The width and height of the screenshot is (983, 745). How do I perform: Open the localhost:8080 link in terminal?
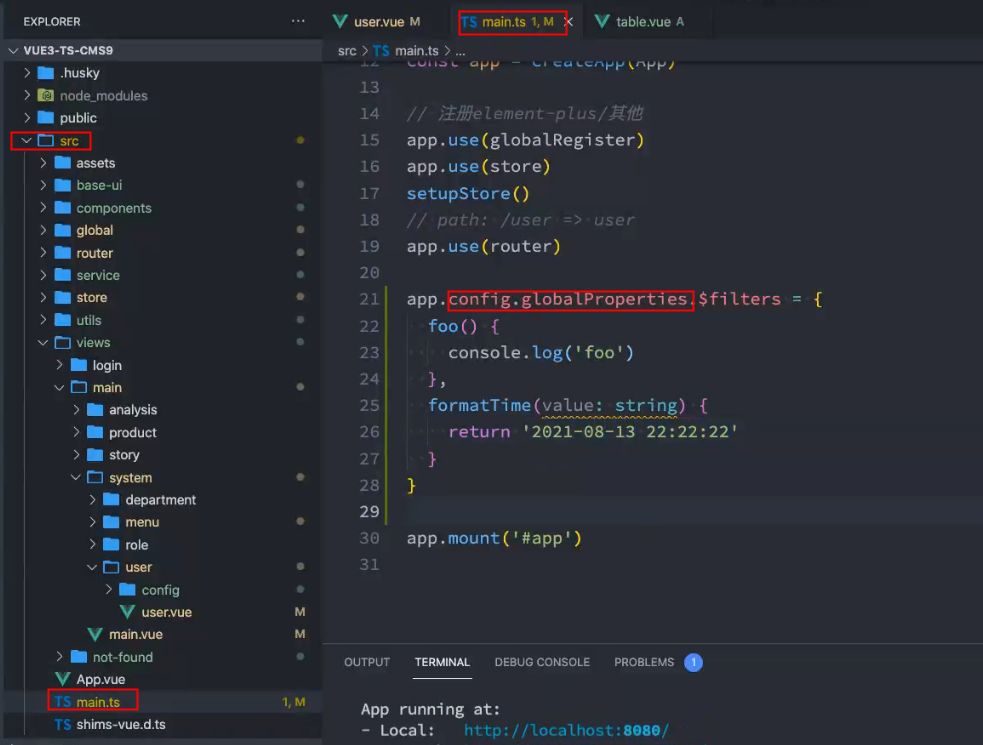point(566,731)
